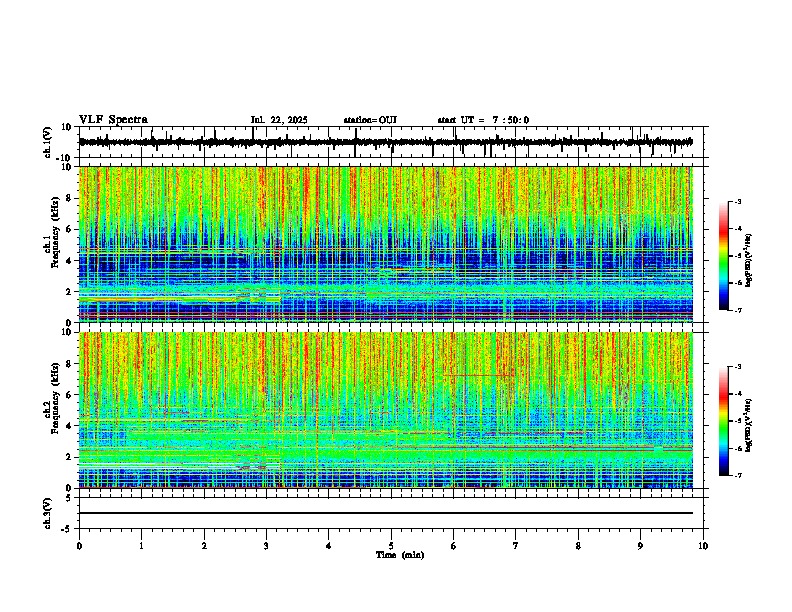Viewport: 792px width, 612px height.
Task: Click the 'ch.3(V)' axis label
Action: [48, 514]
